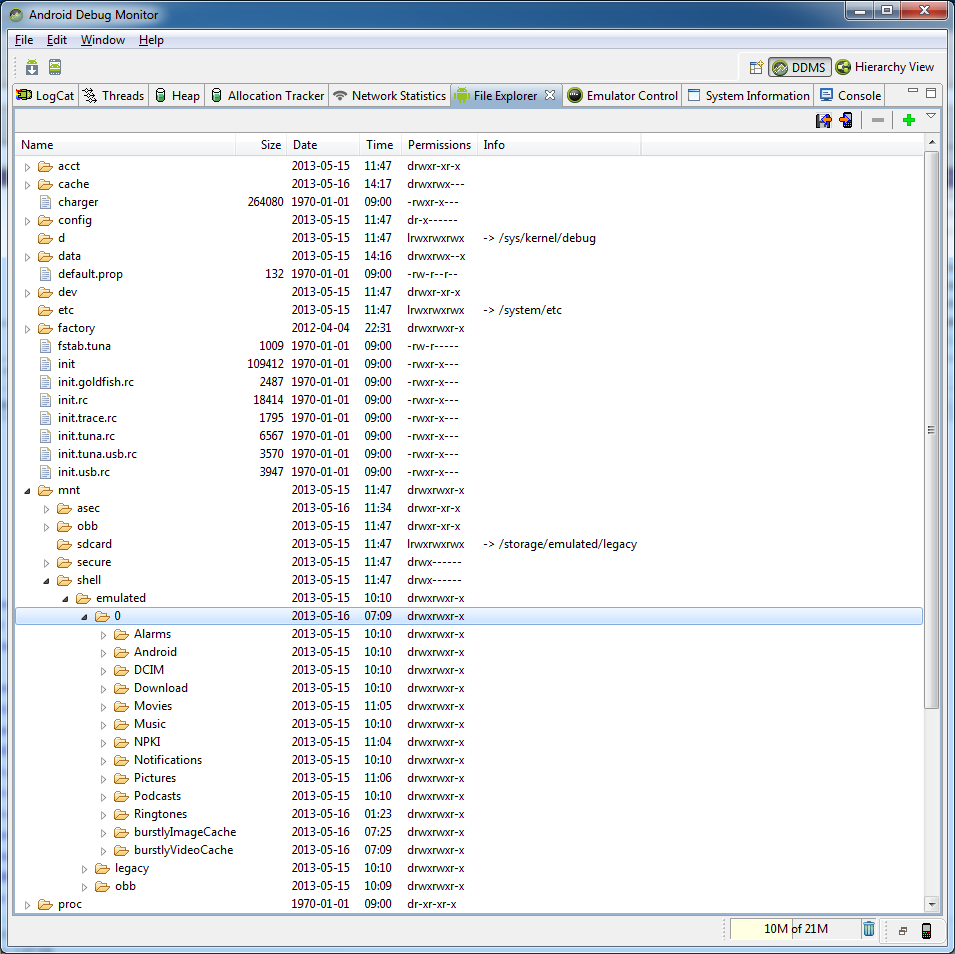Switch to the Emulator Control tab
The image size is (955, 954).
click(622, 96)
